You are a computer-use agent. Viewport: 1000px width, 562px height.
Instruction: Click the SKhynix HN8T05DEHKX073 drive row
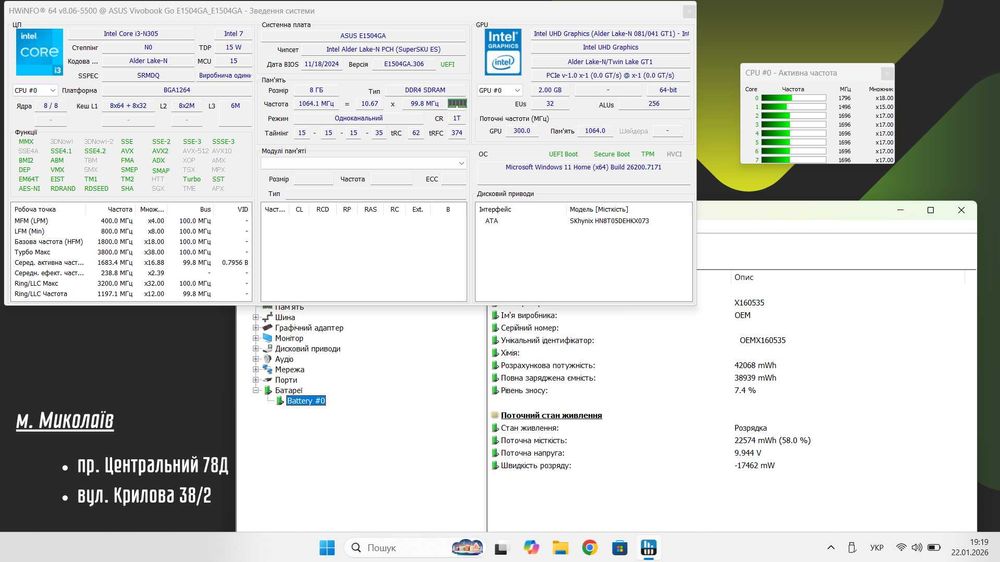tap(584, 221)
